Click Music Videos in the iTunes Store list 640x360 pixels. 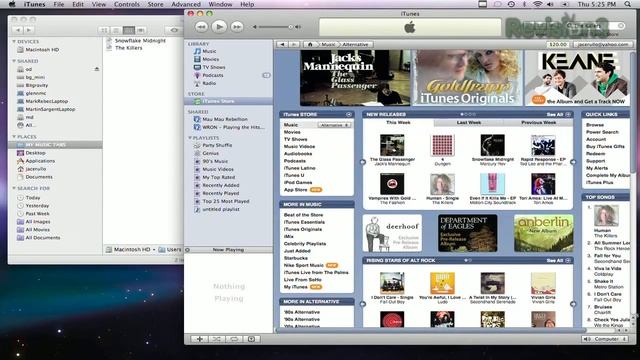pos(299,147)
